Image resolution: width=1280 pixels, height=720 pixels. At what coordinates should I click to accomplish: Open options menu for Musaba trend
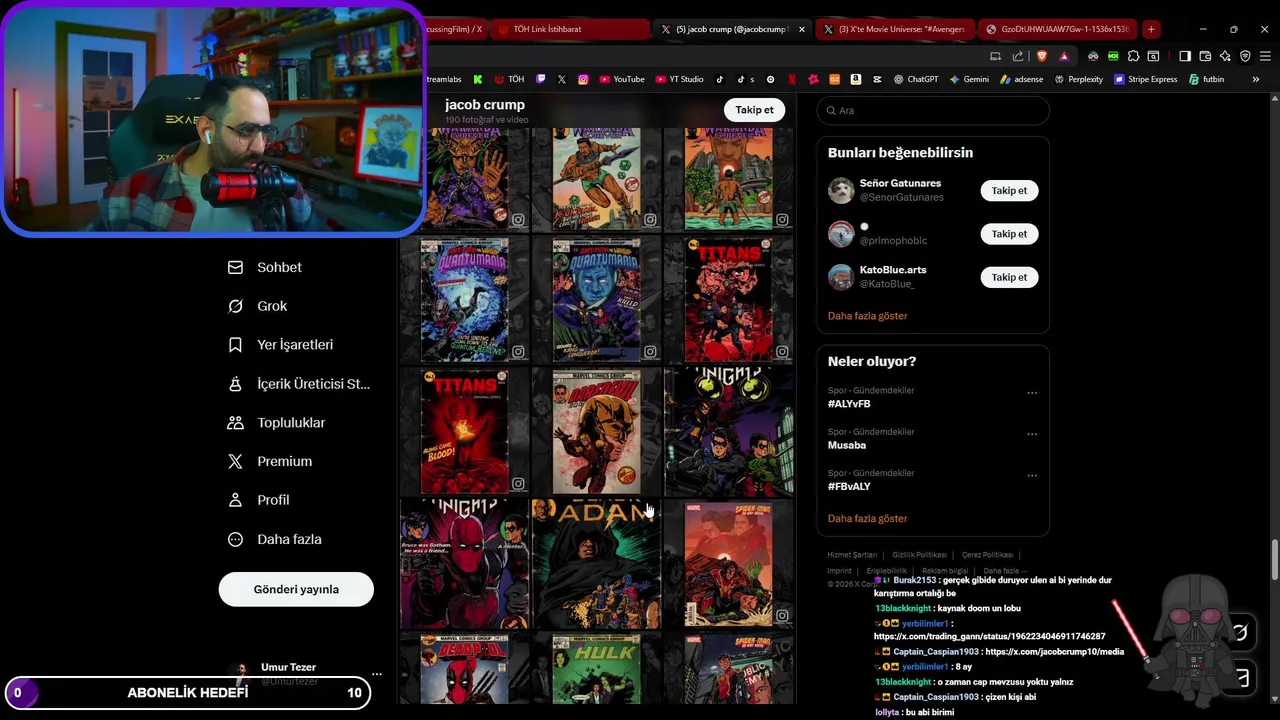click(1032, 434)
